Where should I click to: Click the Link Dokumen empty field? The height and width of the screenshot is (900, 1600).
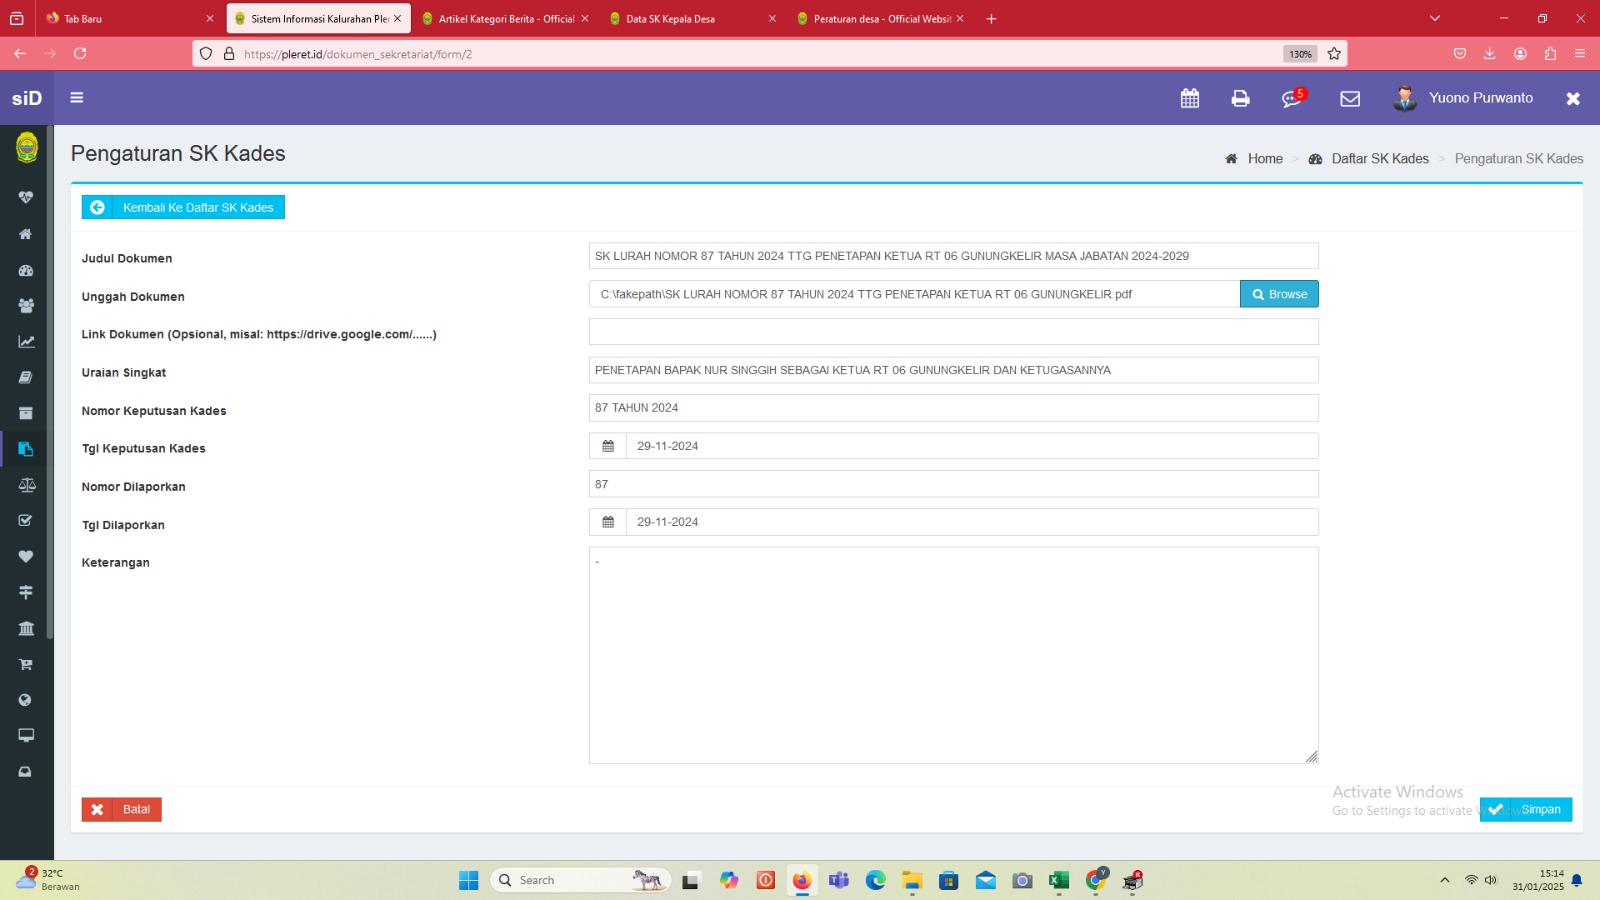coord(953,332)
